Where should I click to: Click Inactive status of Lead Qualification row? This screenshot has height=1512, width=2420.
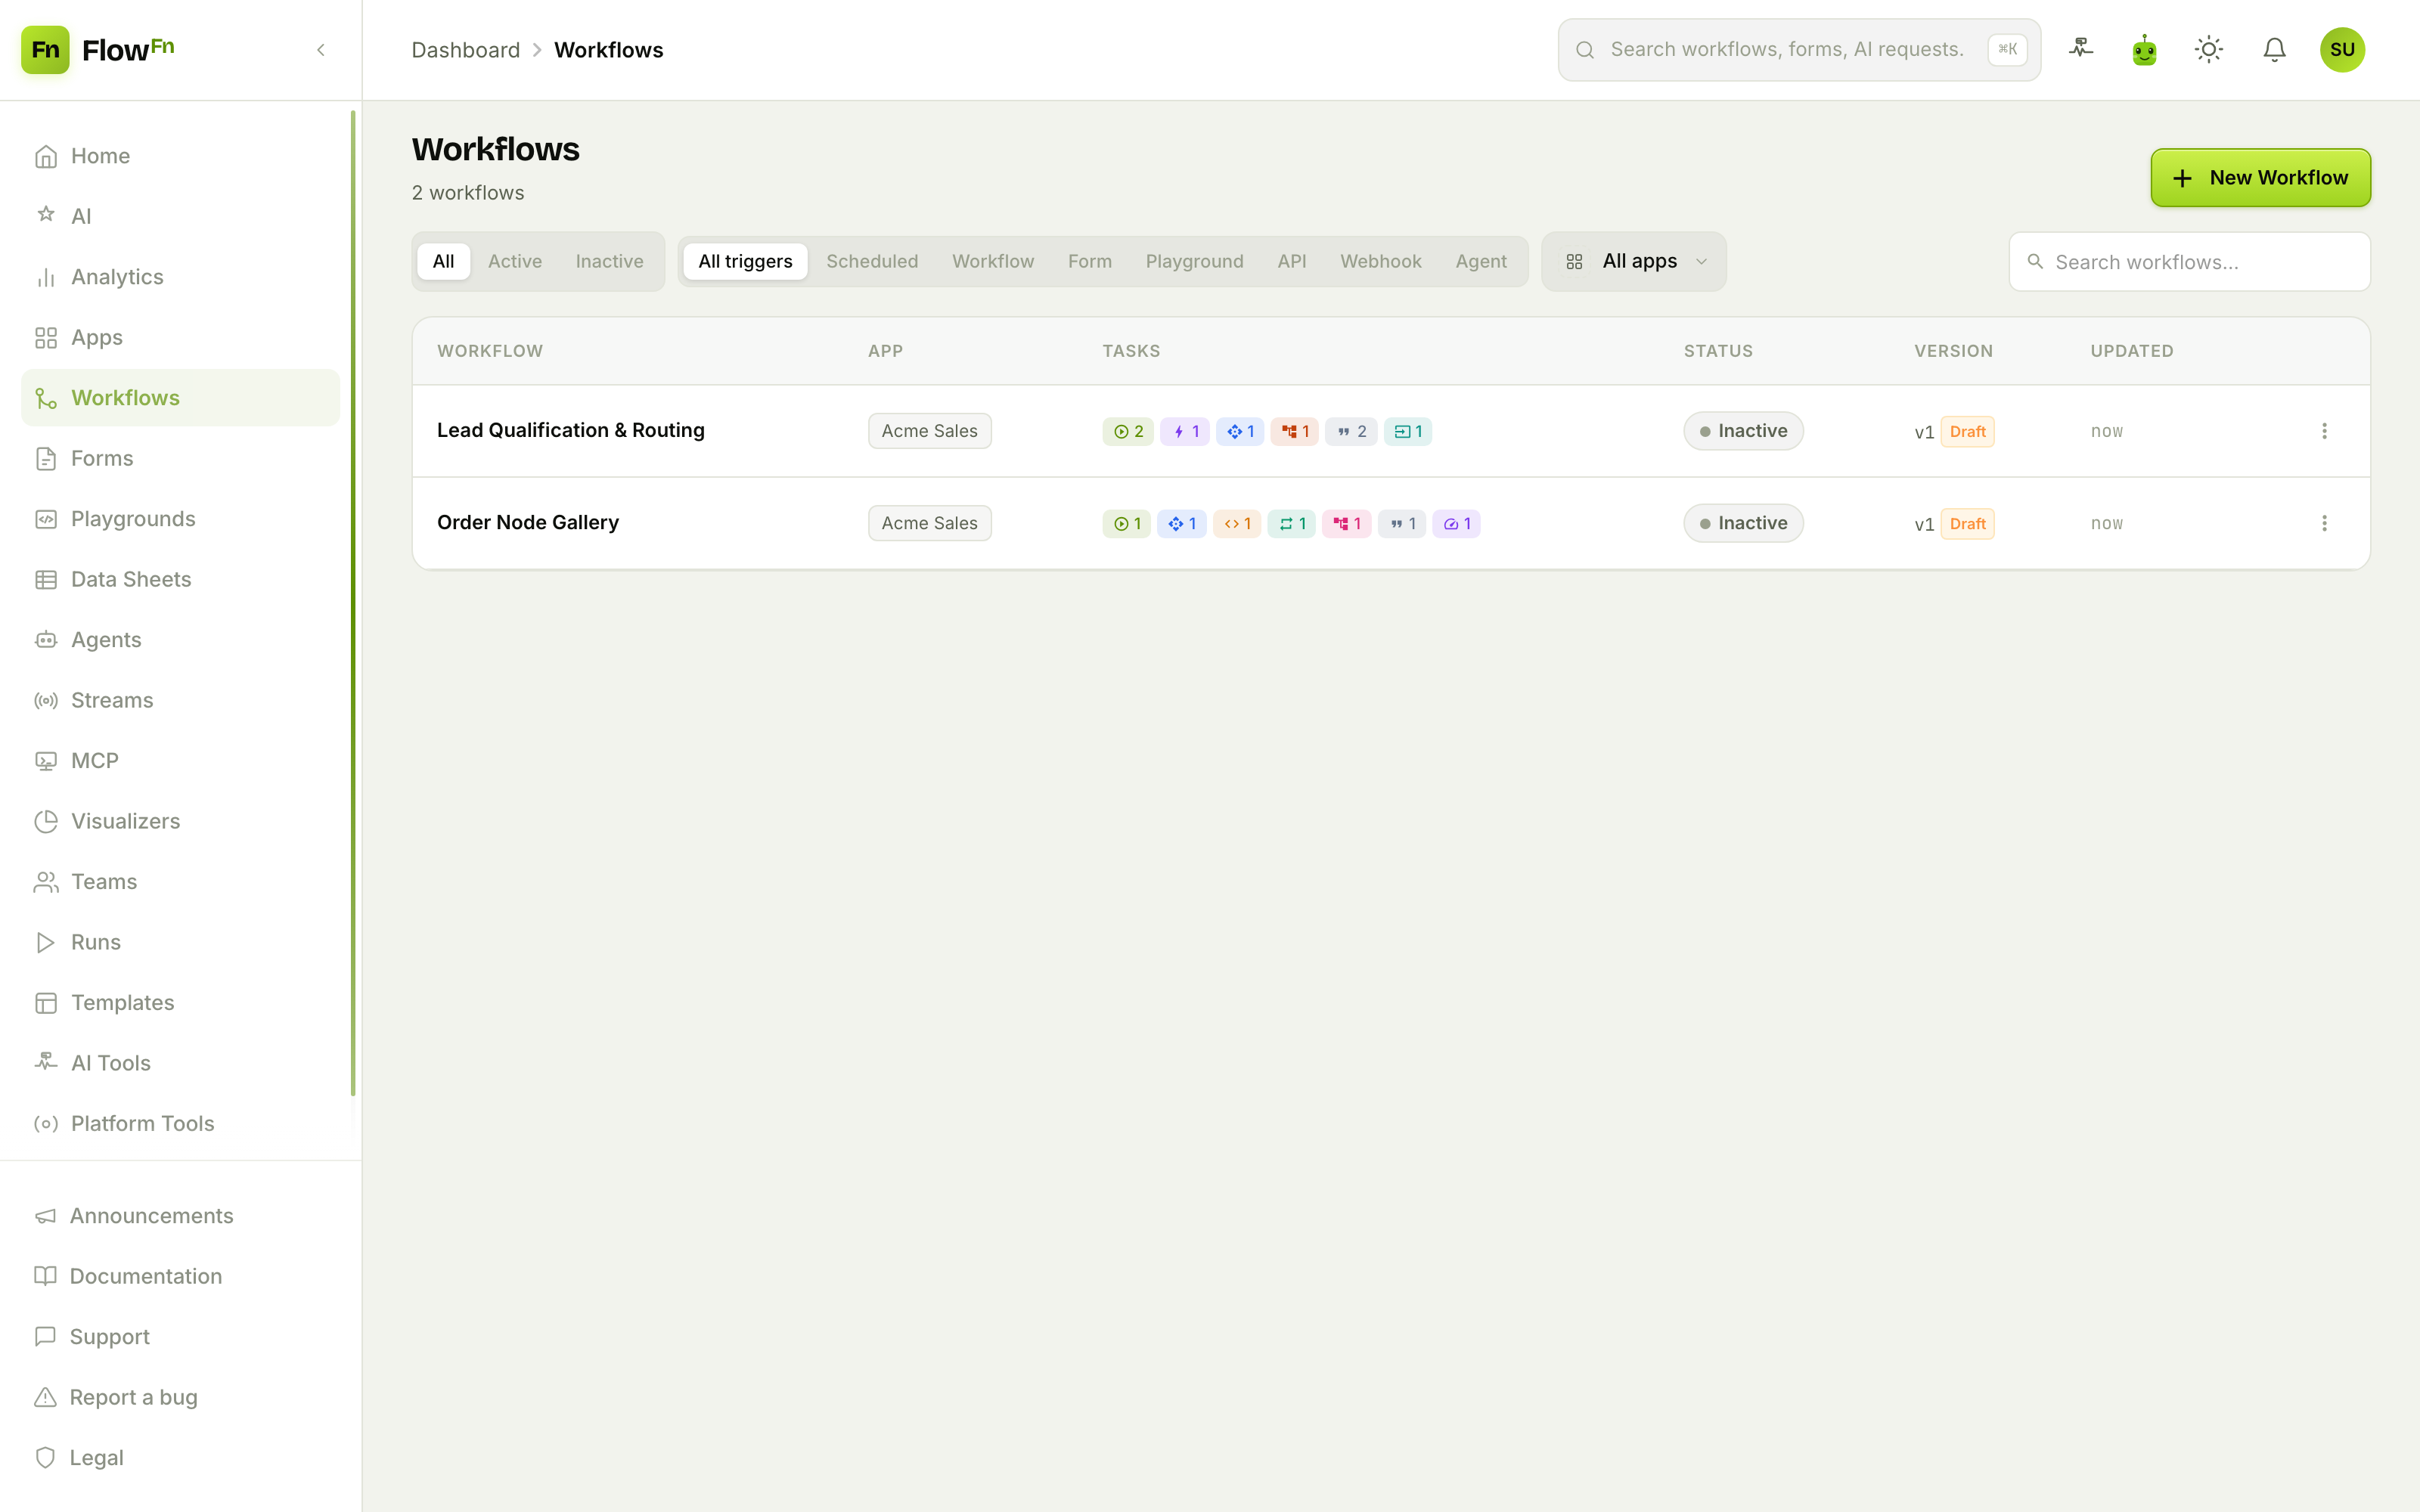(1743, 431)
